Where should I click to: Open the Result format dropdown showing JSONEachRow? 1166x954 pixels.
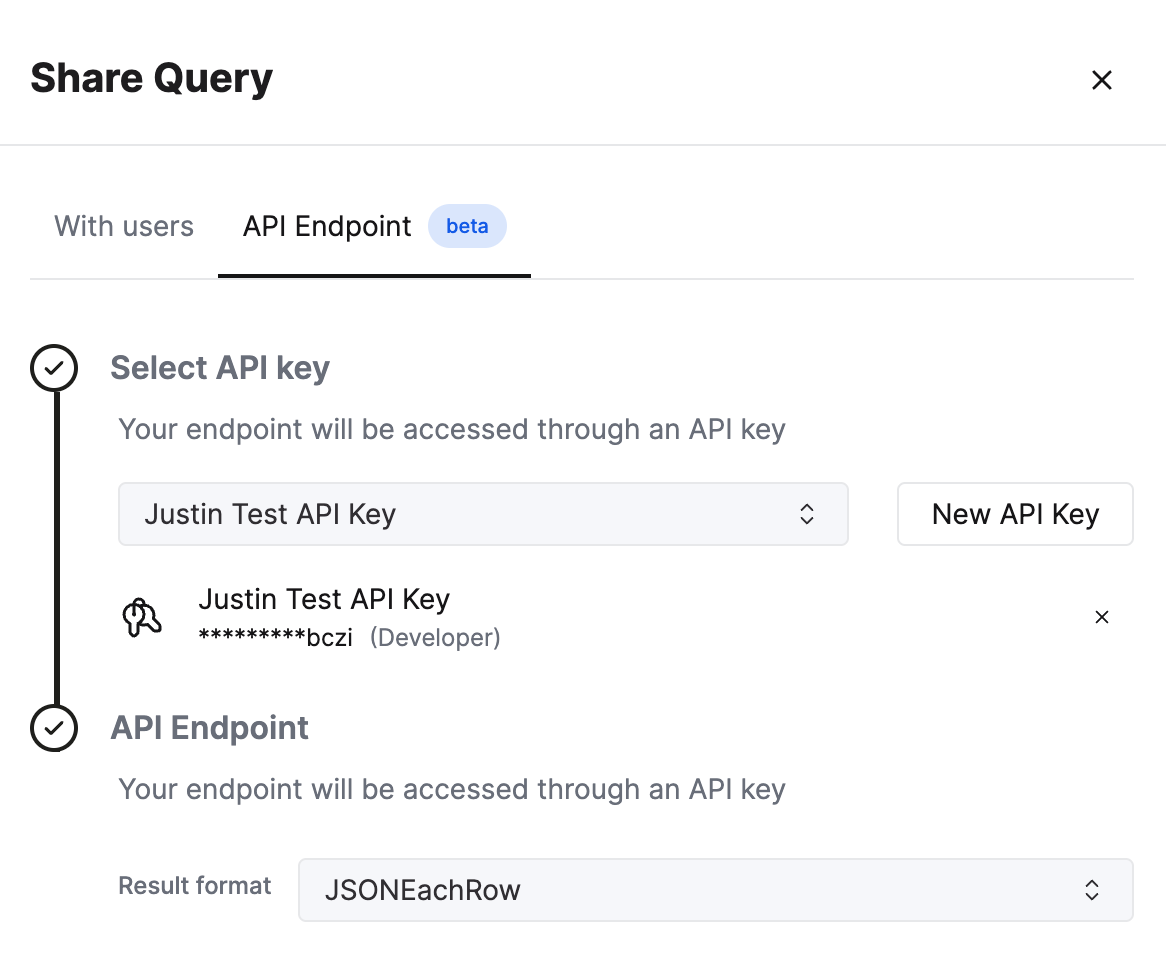click(x=715, y=890)
